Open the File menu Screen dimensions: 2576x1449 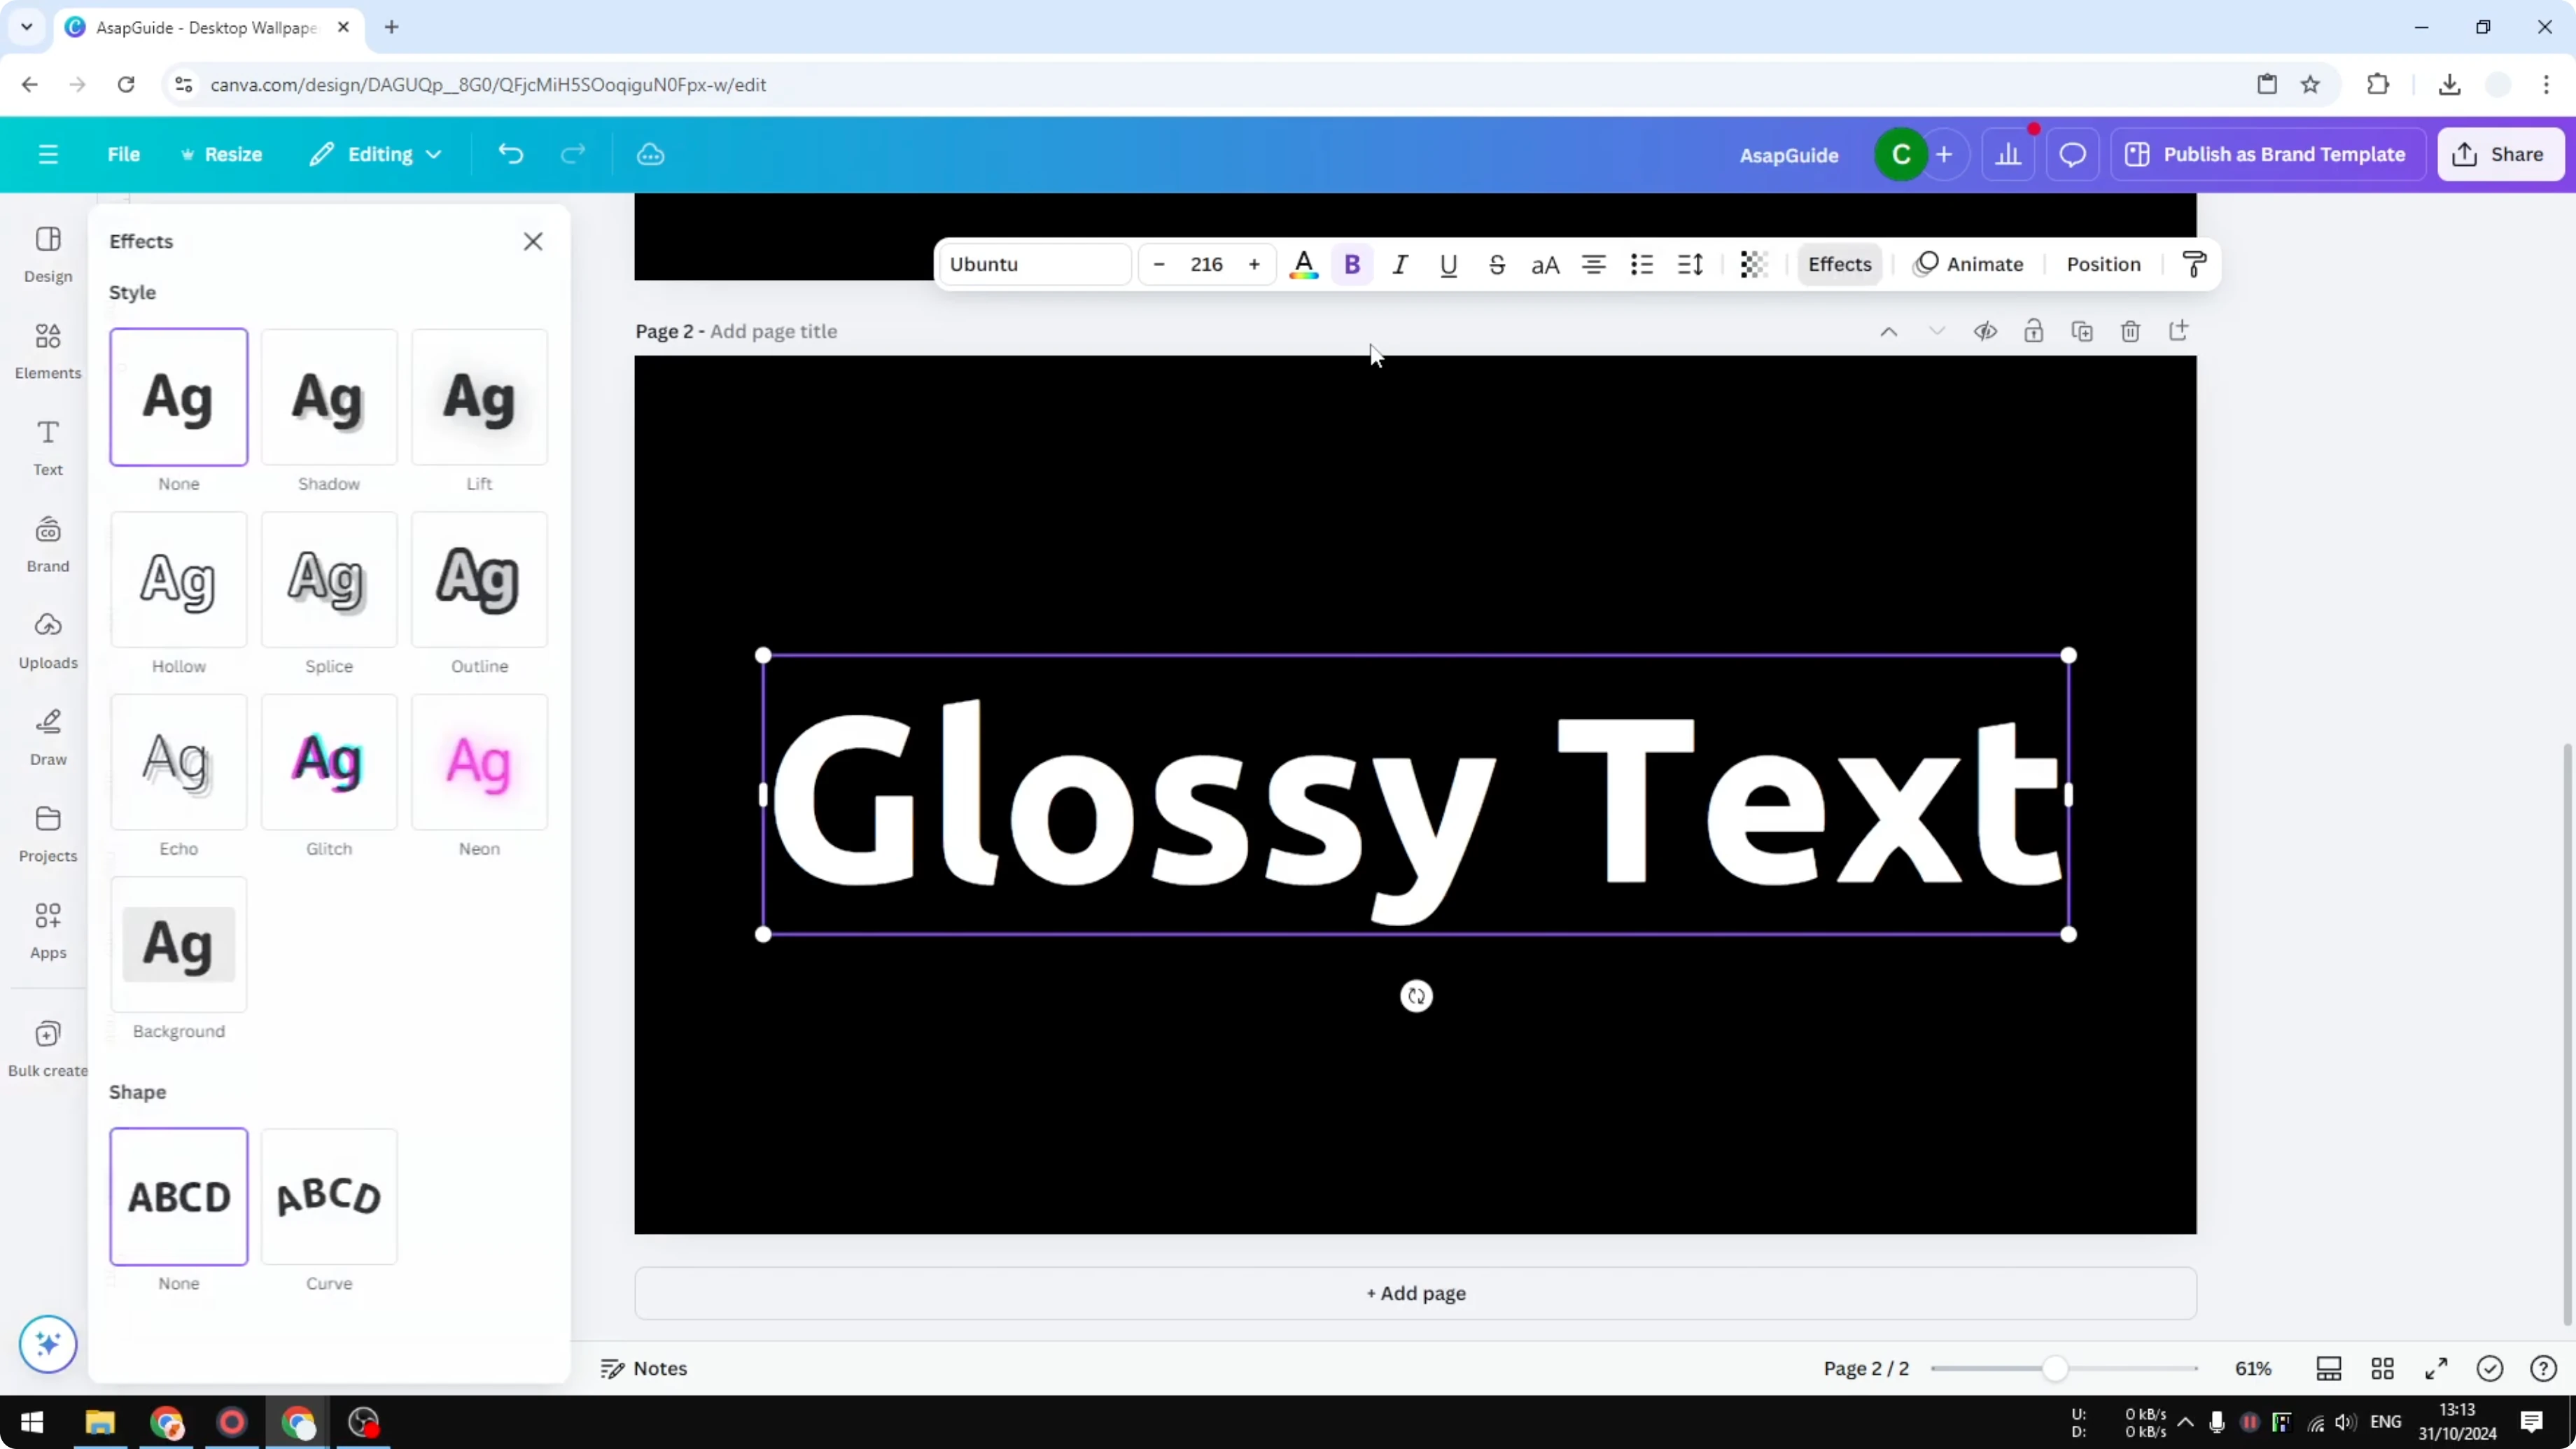pos(124,154)
